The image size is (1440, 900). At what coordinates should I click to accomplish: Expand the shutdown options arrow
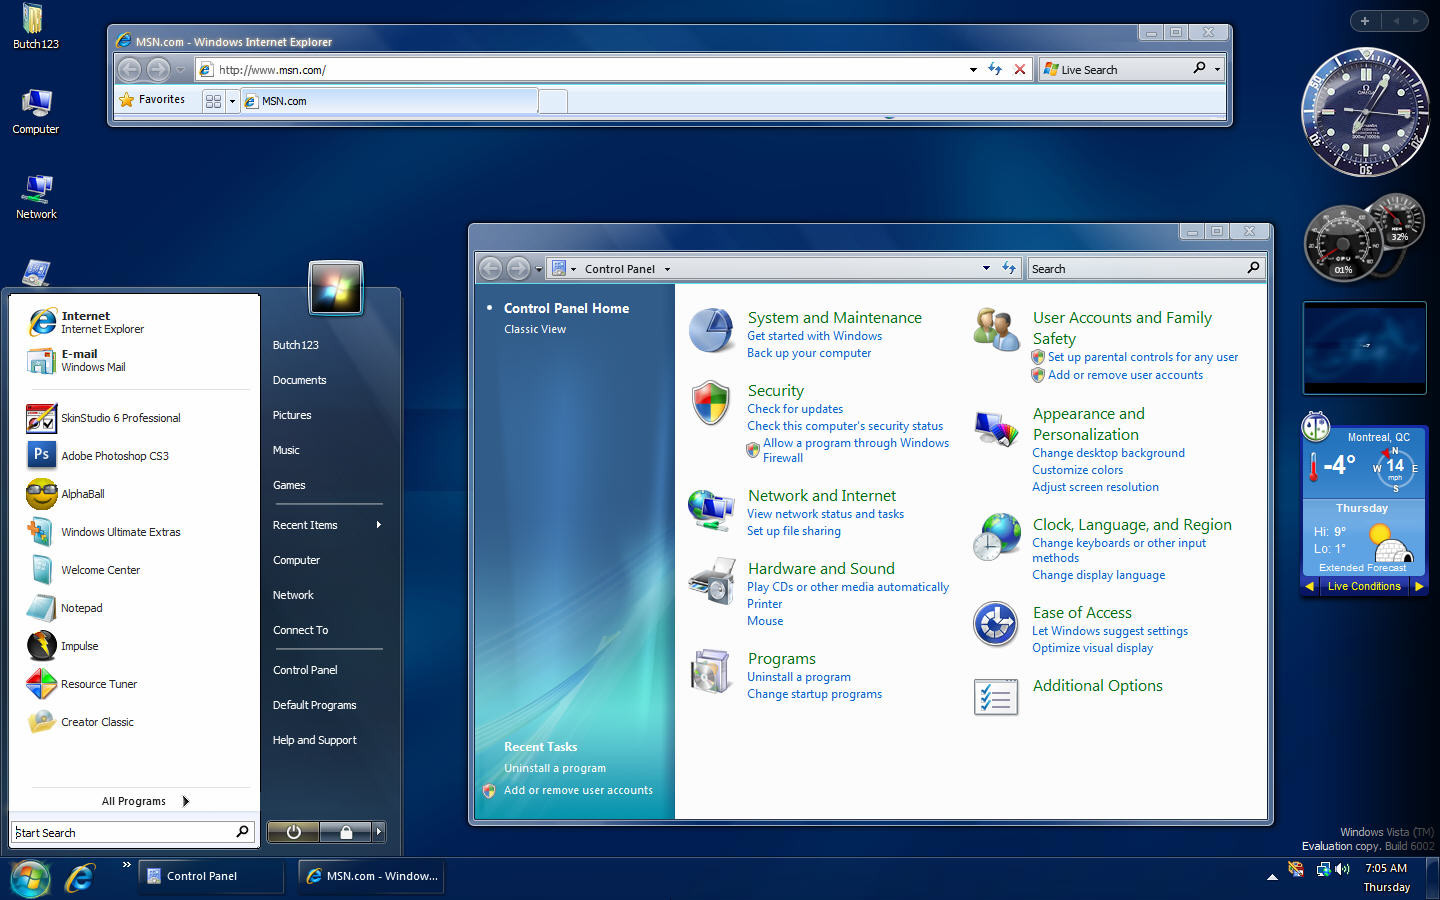(x=378, y=832)
